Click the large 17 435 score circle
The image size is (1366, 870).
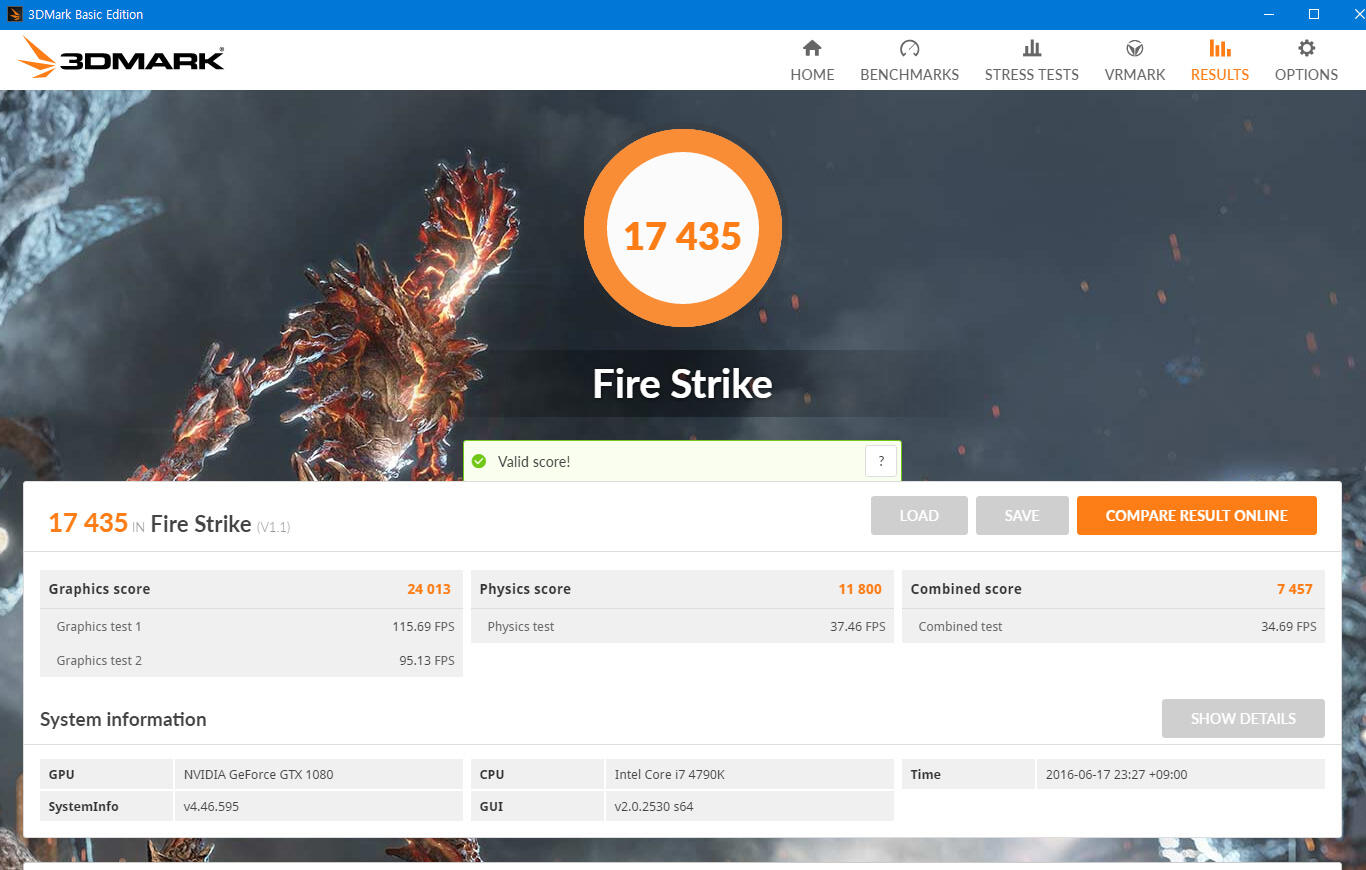[x=683, y=228]
